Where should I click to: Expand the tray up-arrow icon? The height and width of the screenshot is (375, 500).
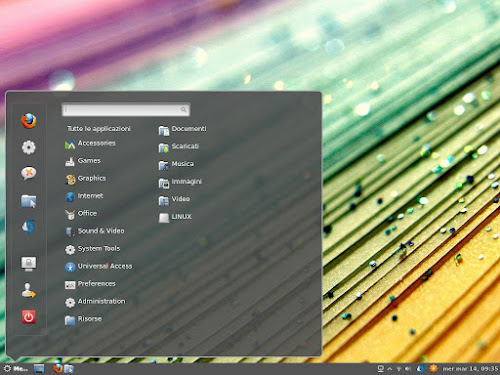coord(390,369)
